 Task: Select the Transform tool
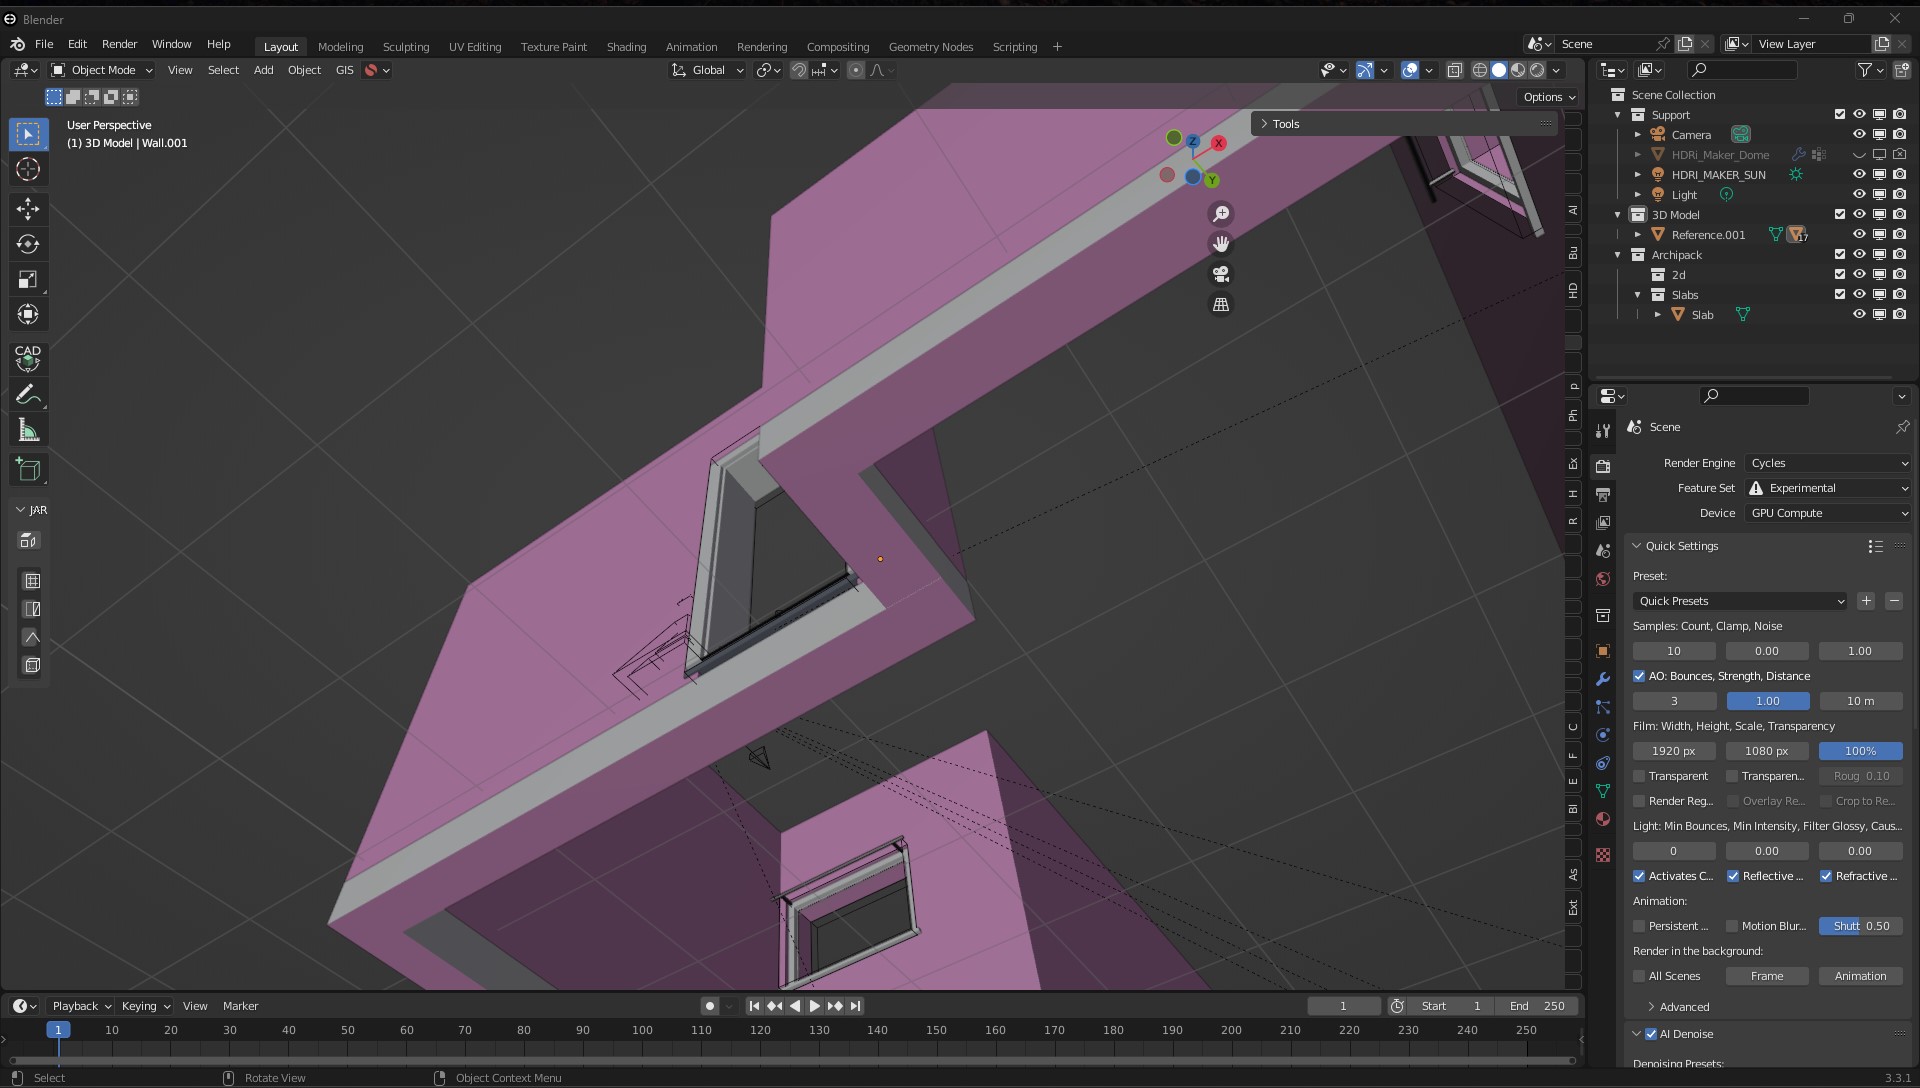tap(28, 314)
